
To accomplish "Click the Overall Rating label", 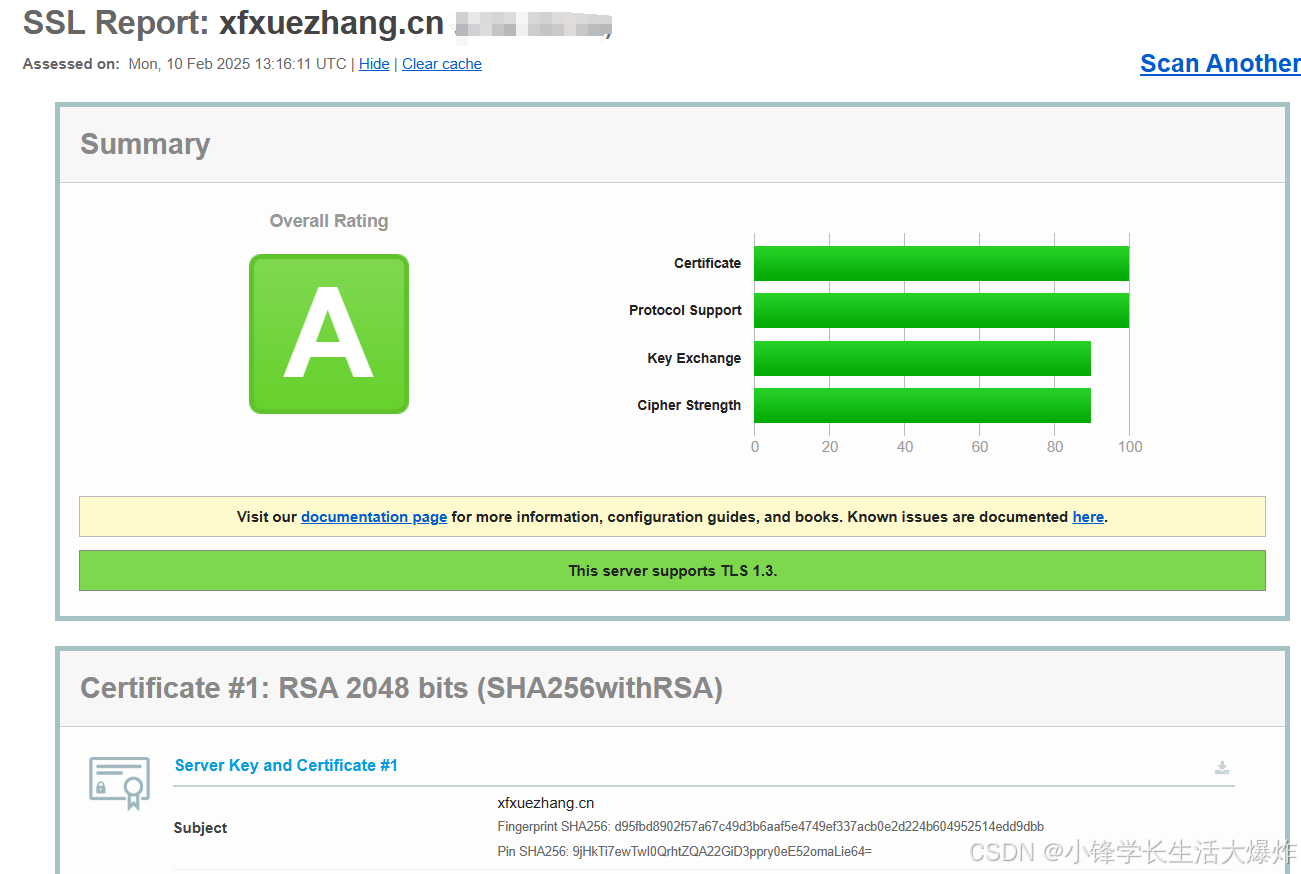I will 329,221.
